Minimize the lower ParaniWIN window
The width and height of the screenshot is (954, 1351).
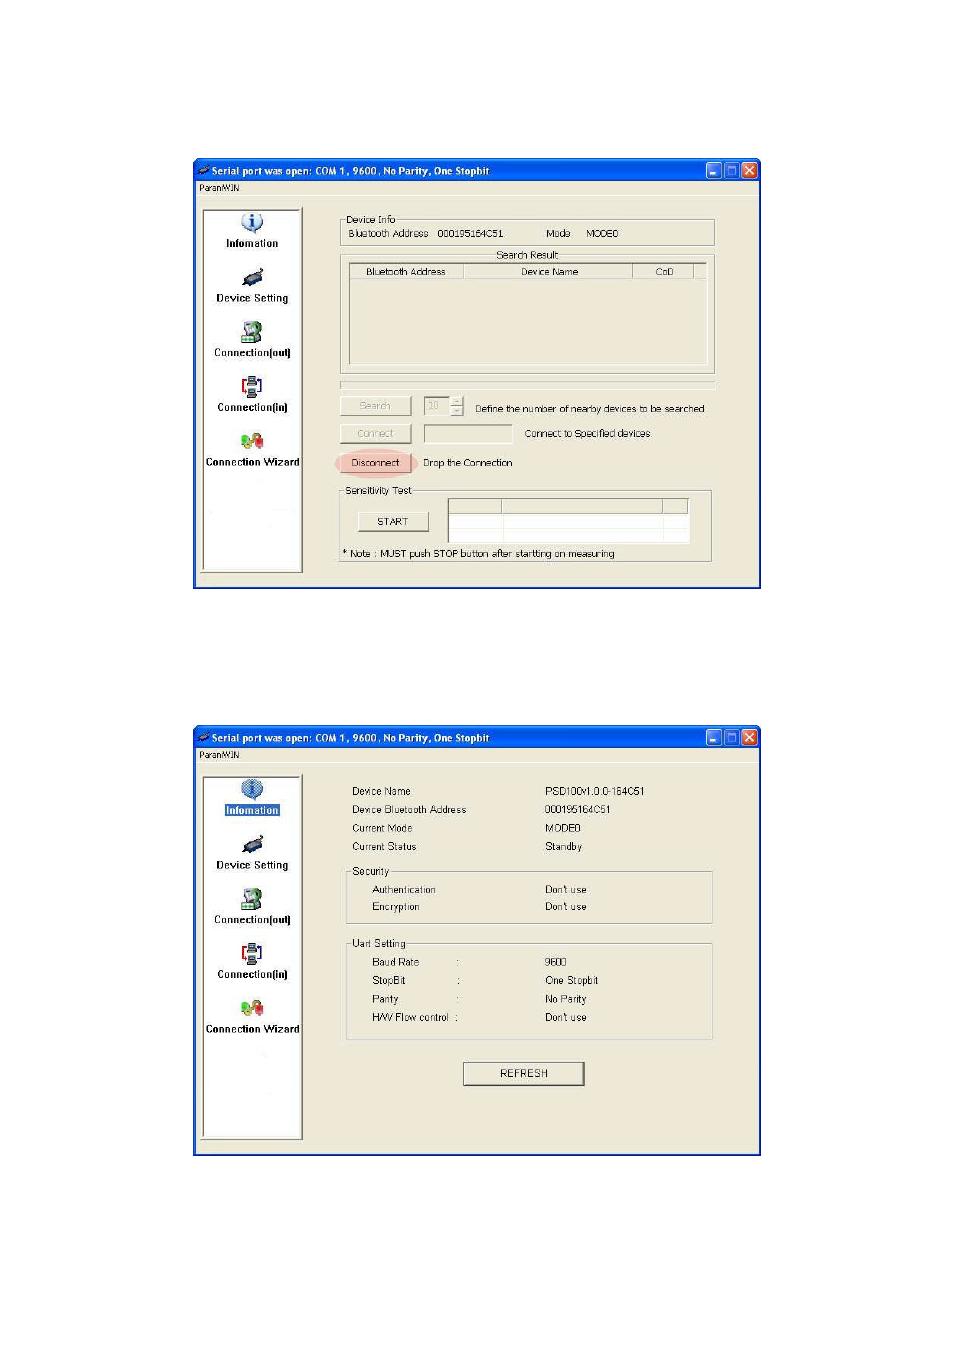coord(714,738)
